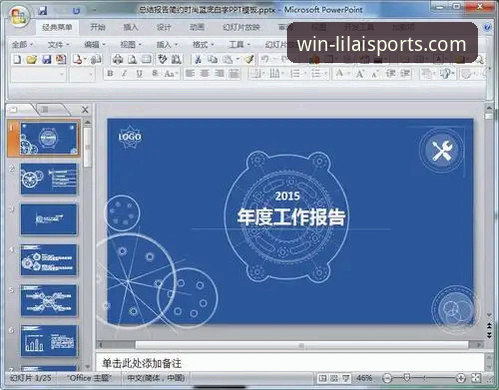499x390 pixels.
Task: Select slide 6 thumbnail with bar chart
Action: pyautogui.click(x=49, y=341)
